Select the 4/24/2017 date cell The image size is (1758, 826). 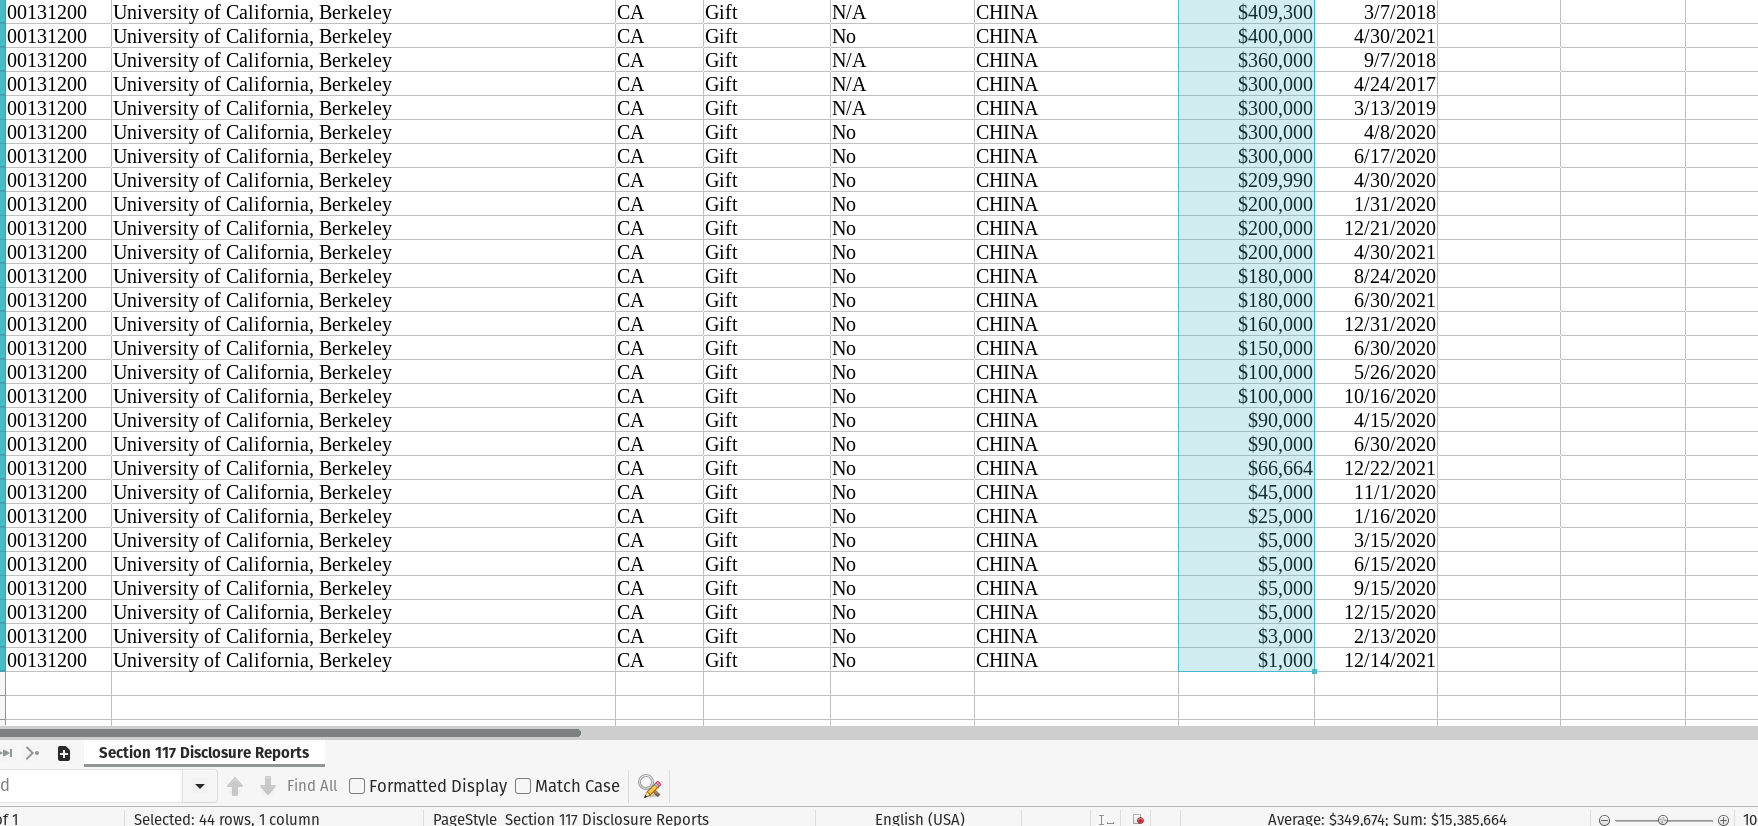(x=1376, y=84)
